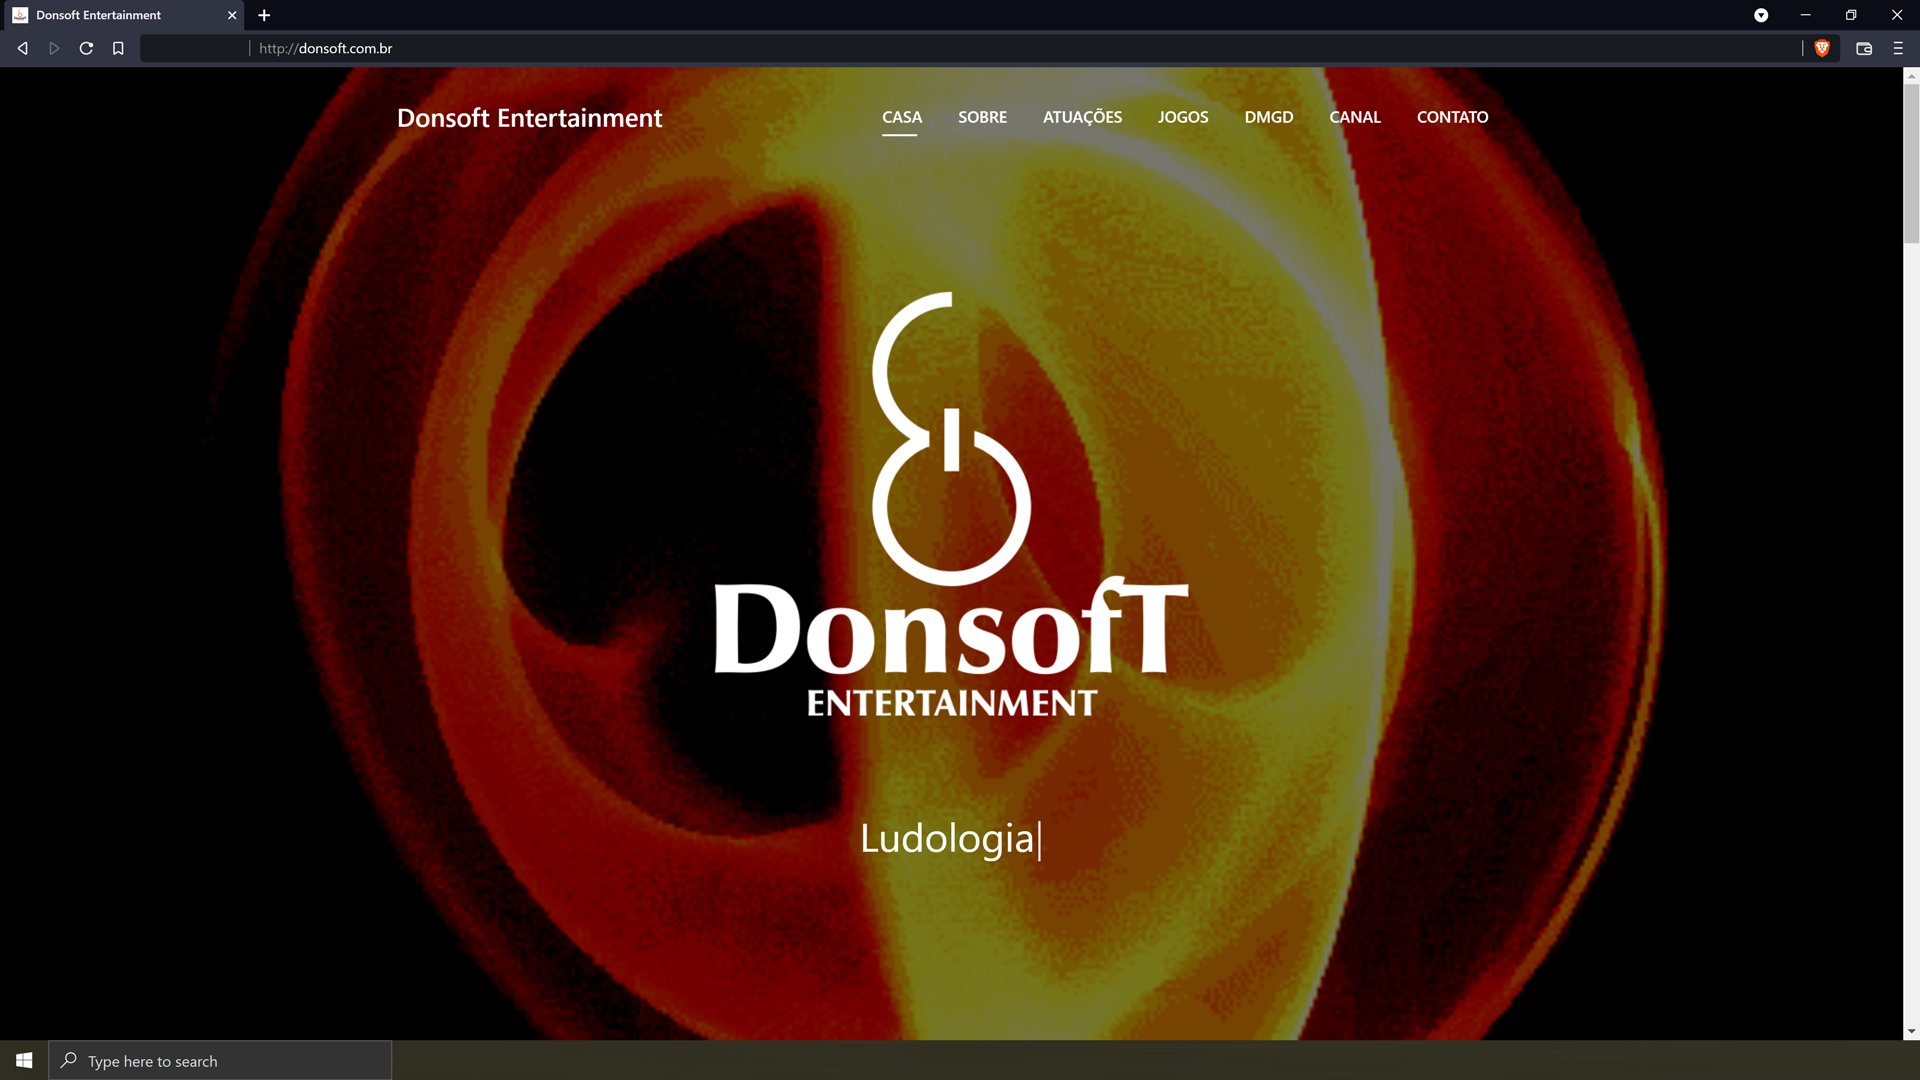
Task: Click the animated Ludologia text
Action: click(x=947, y=838)
